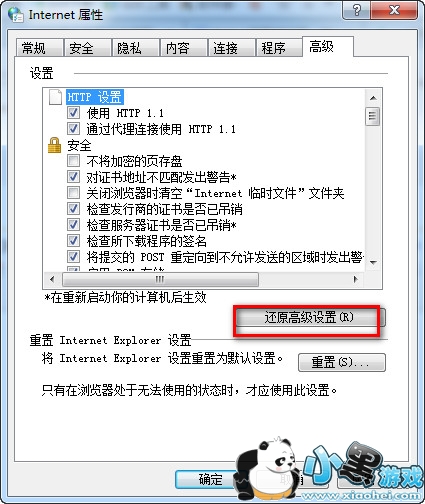Click the vertical scrollbar down arrow
Screen dimensions: 425x504
tap(373, 262)
